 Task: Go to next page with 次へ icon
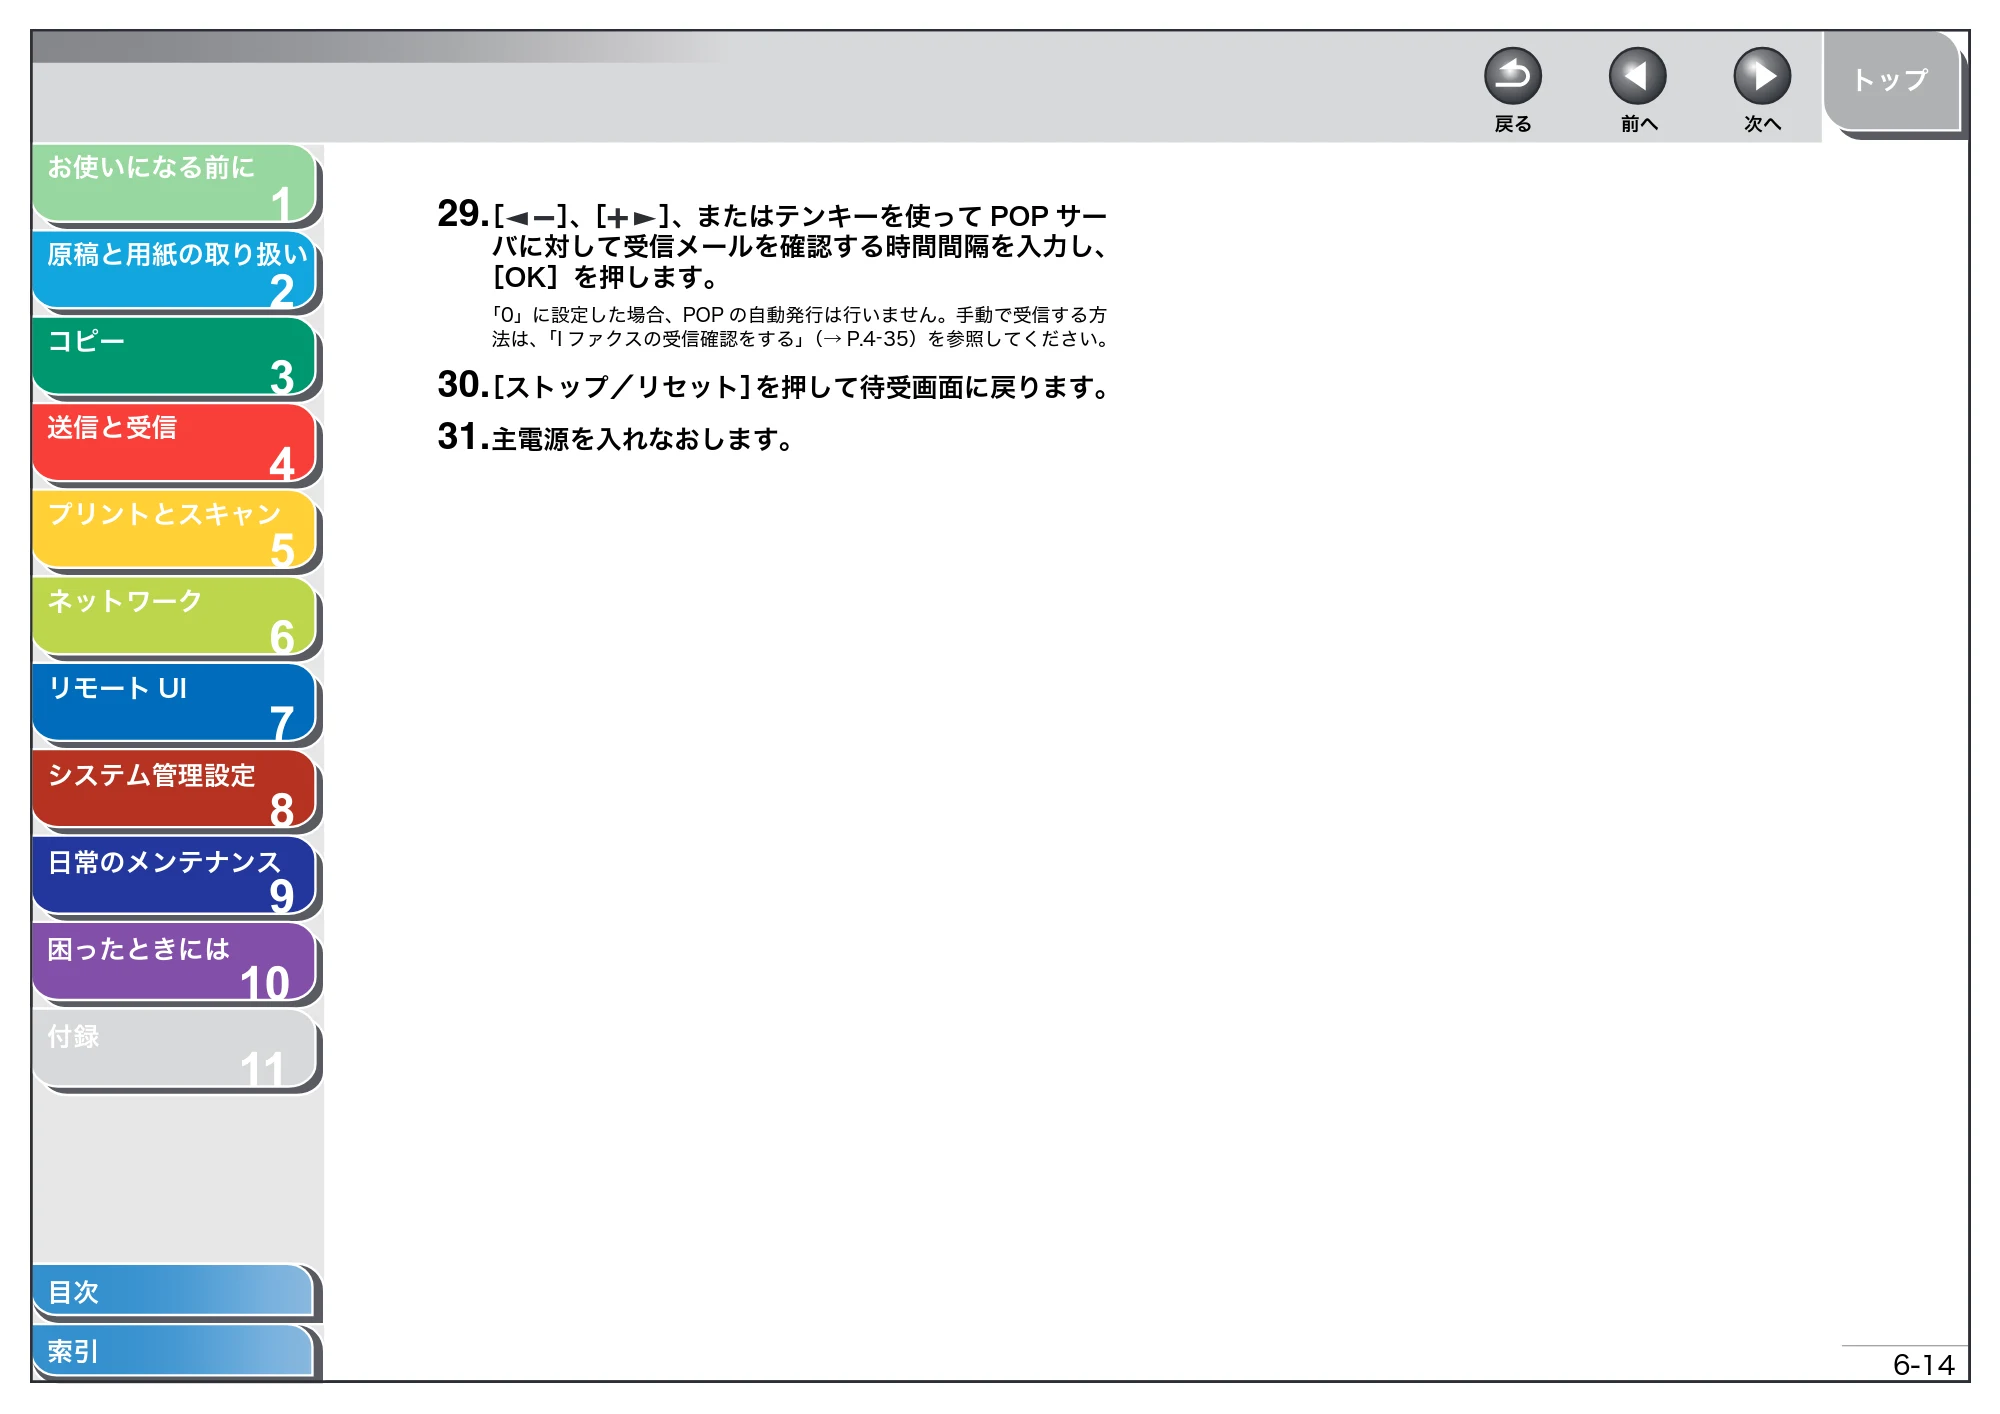1762,76
